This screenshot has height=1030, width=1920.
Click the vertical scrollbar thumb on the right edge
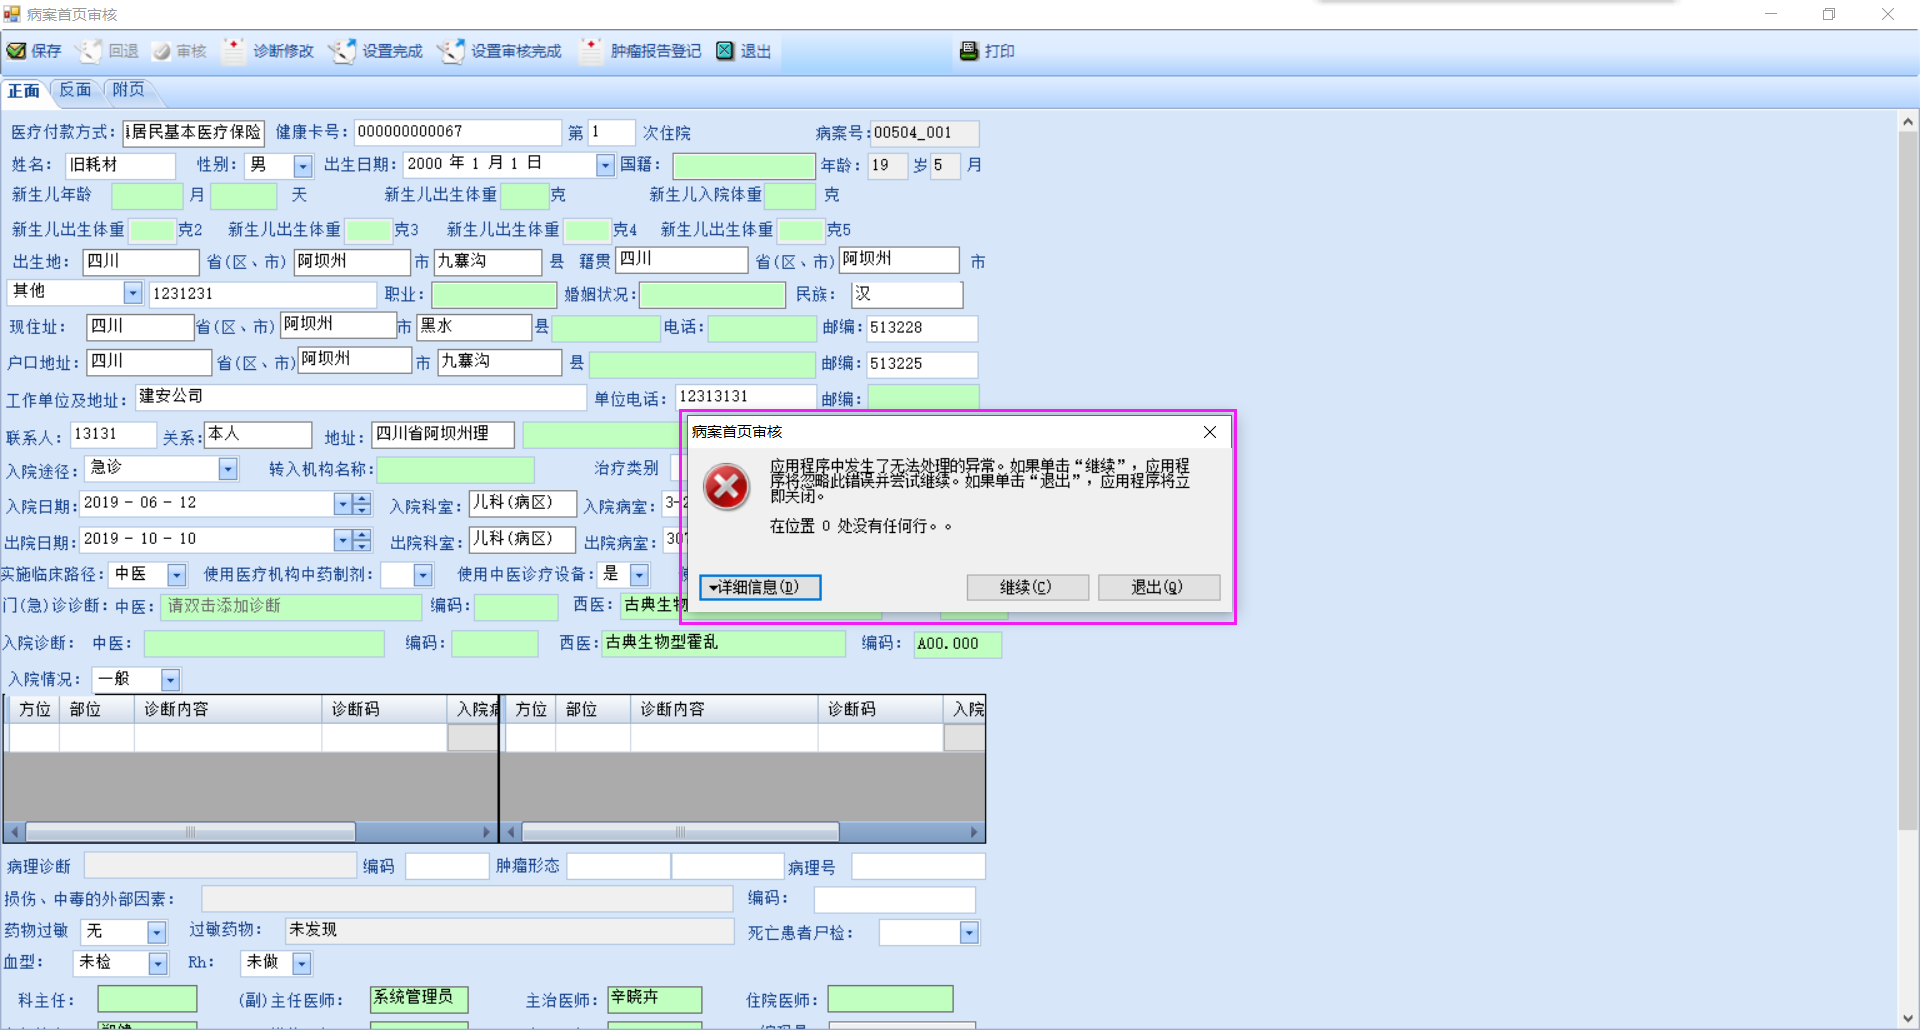coord(1908,480)
